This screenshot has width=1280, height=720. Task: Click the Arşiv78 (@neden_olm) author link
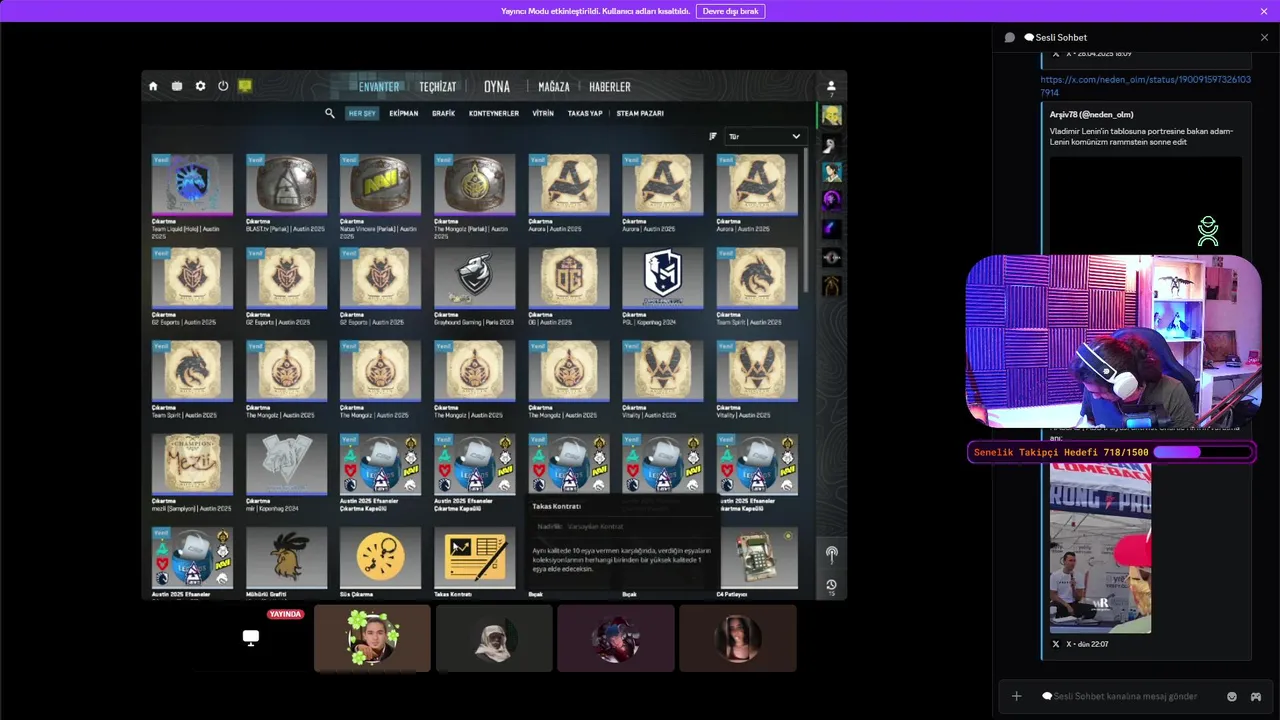pos(1091,114)
